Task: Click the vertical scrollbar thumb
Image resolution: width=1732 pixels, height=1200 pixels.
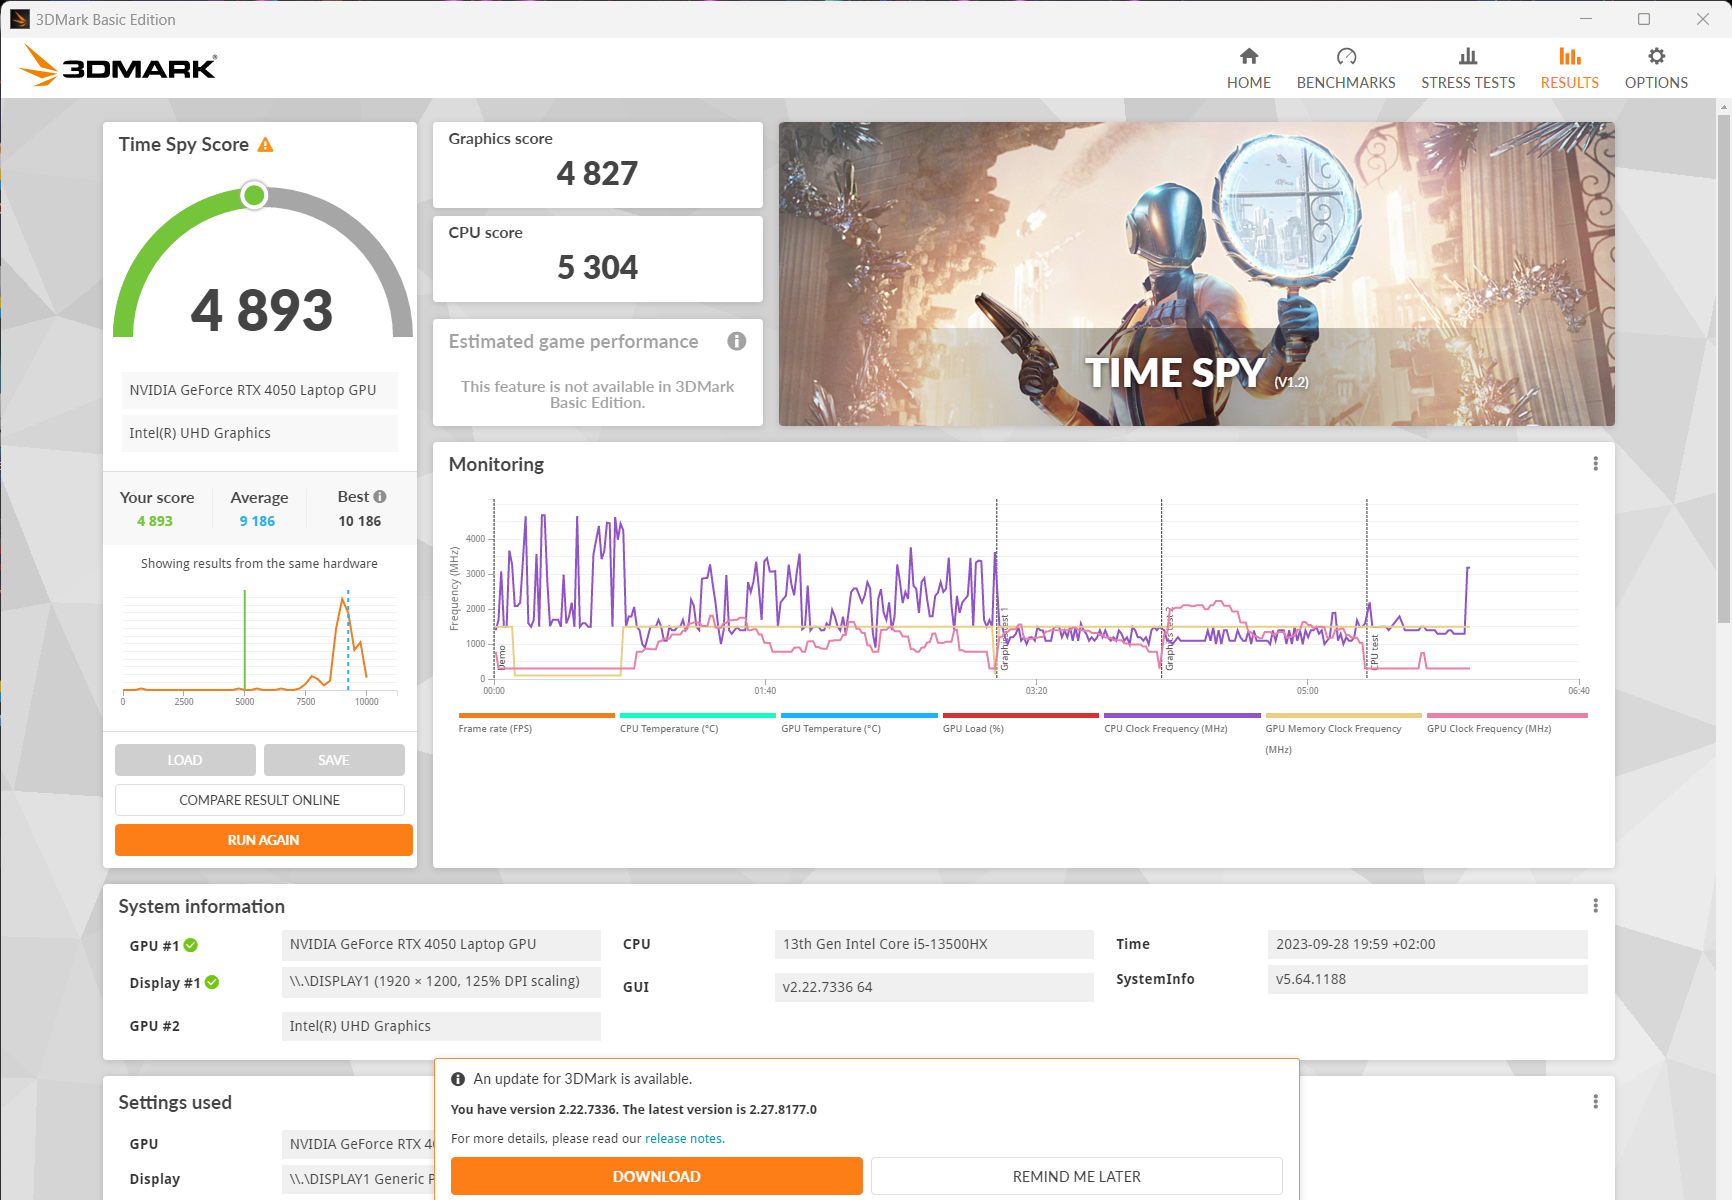Action: pyautogui.click(x=1723, y=370)
